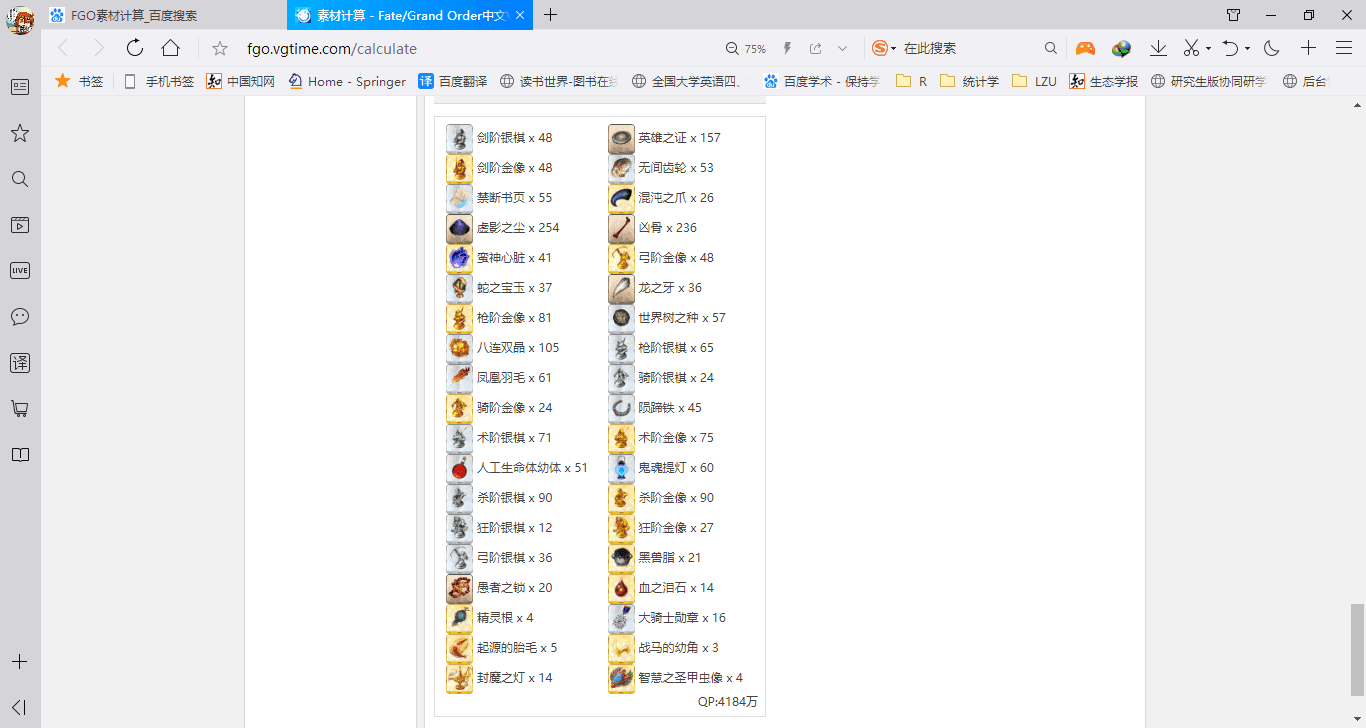Open 百度学术 bookmark

821,81
